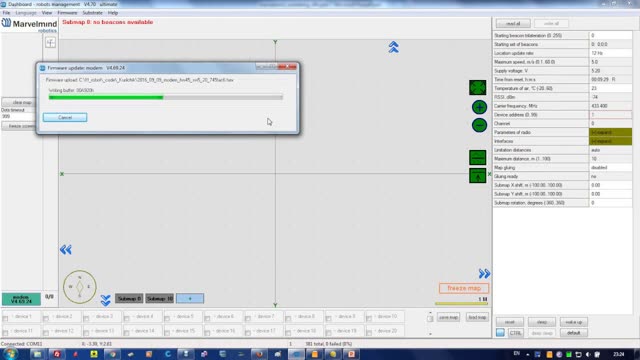Image resolution: width=640 pixels, height=360 pixels.
Task: Click the Marvelmind robotics logo
Action: (x=29, y=25)
